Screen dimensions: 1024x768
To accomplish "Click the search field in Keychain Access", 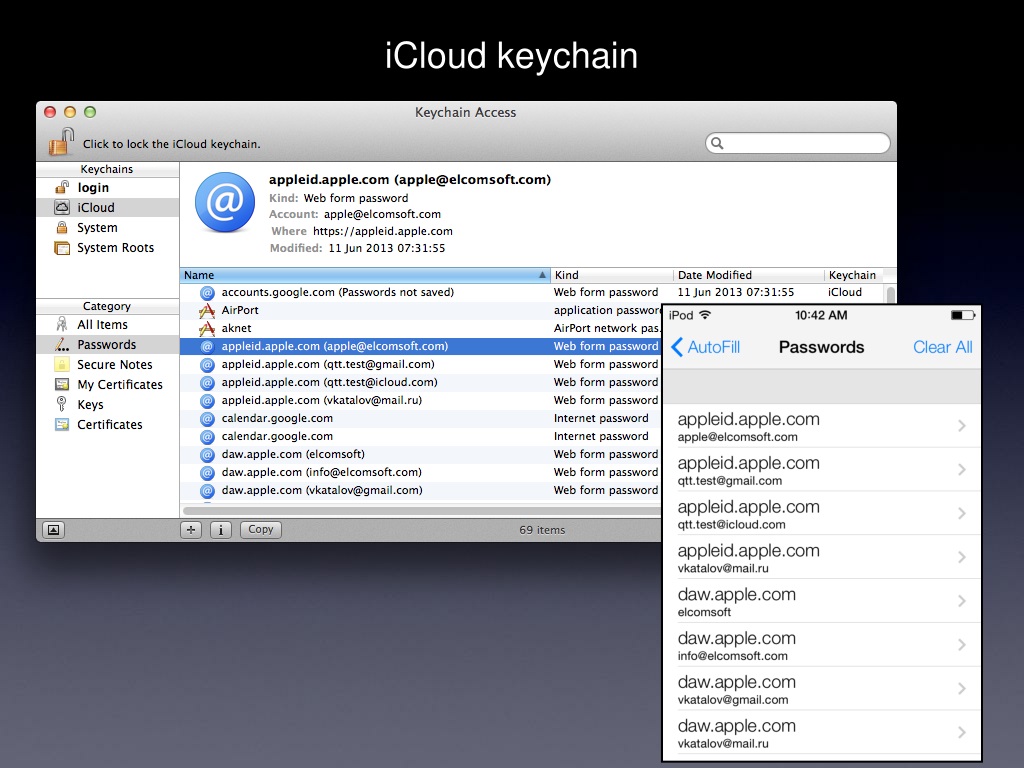I will coord(797,143).
